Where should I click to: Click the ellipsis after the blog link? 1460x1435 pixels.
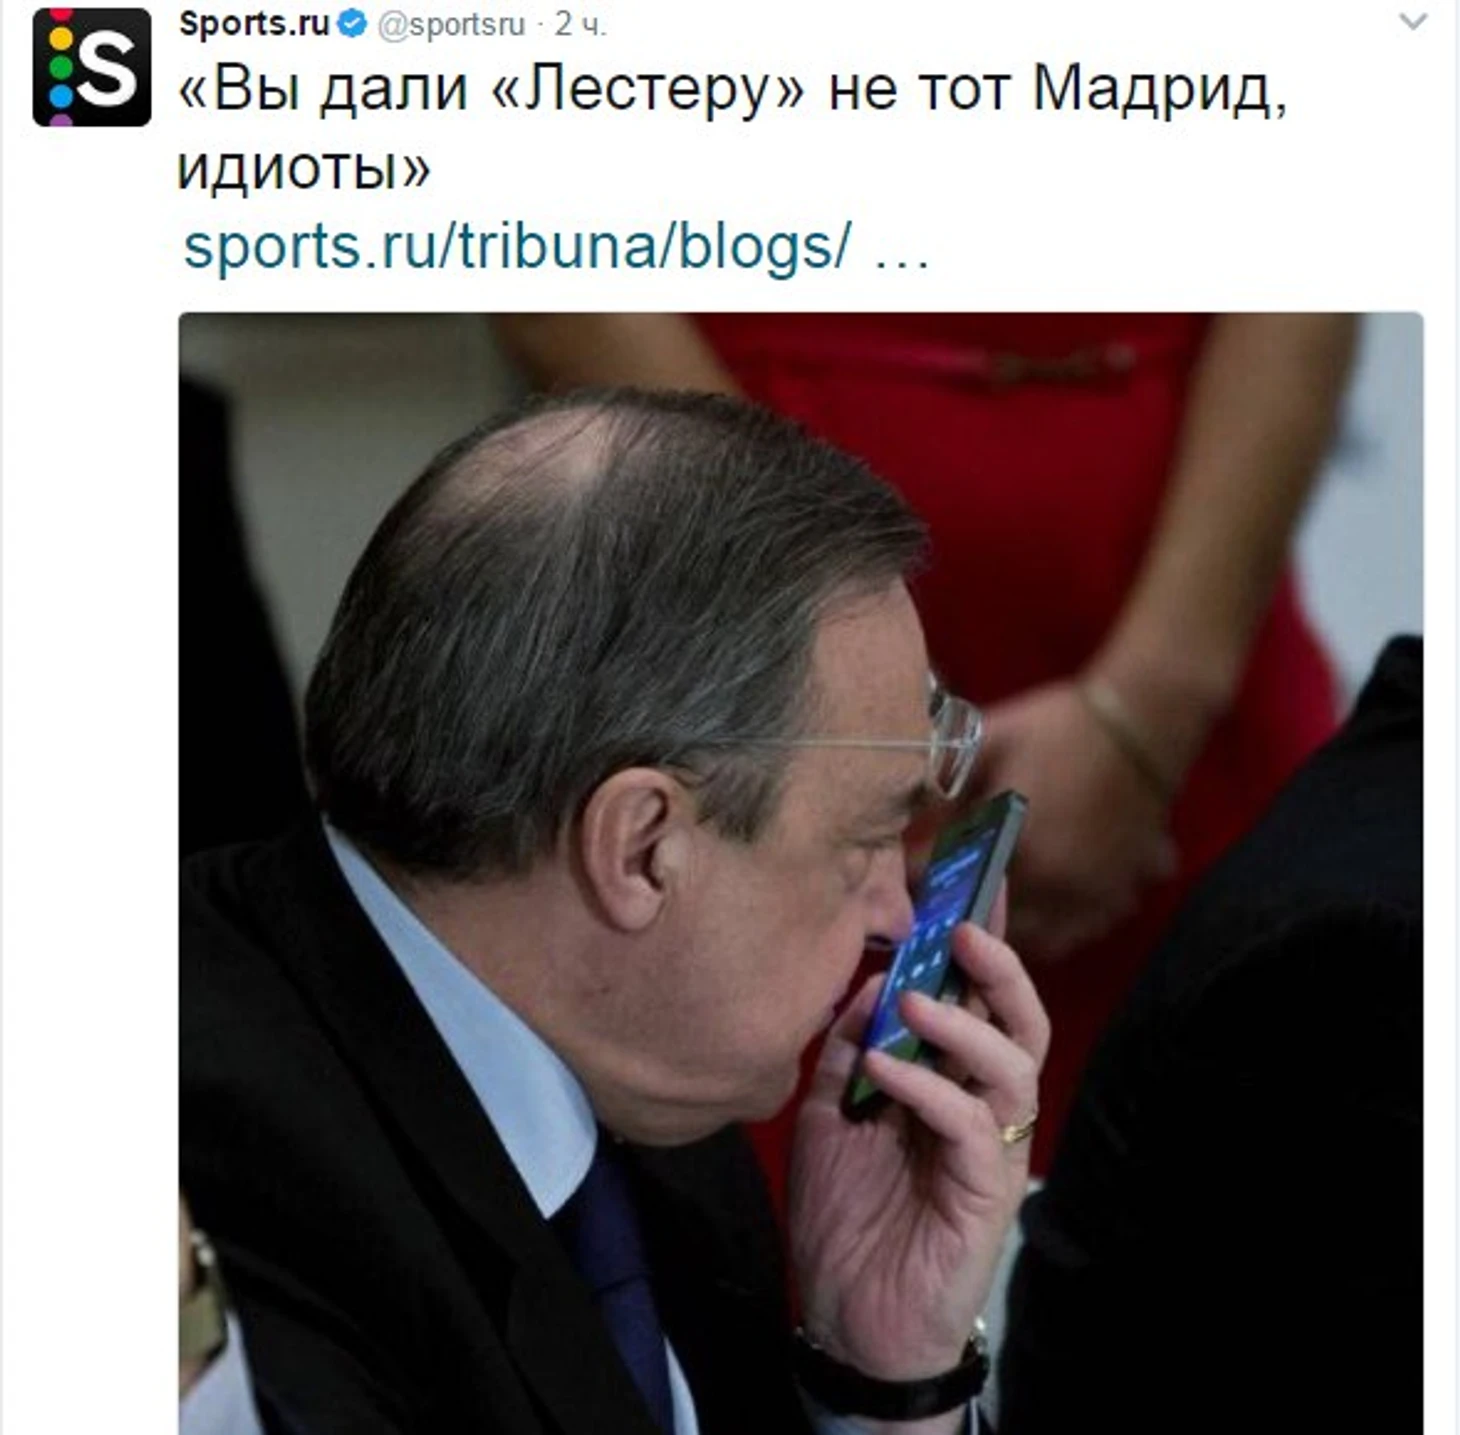[x=902, y=250]
